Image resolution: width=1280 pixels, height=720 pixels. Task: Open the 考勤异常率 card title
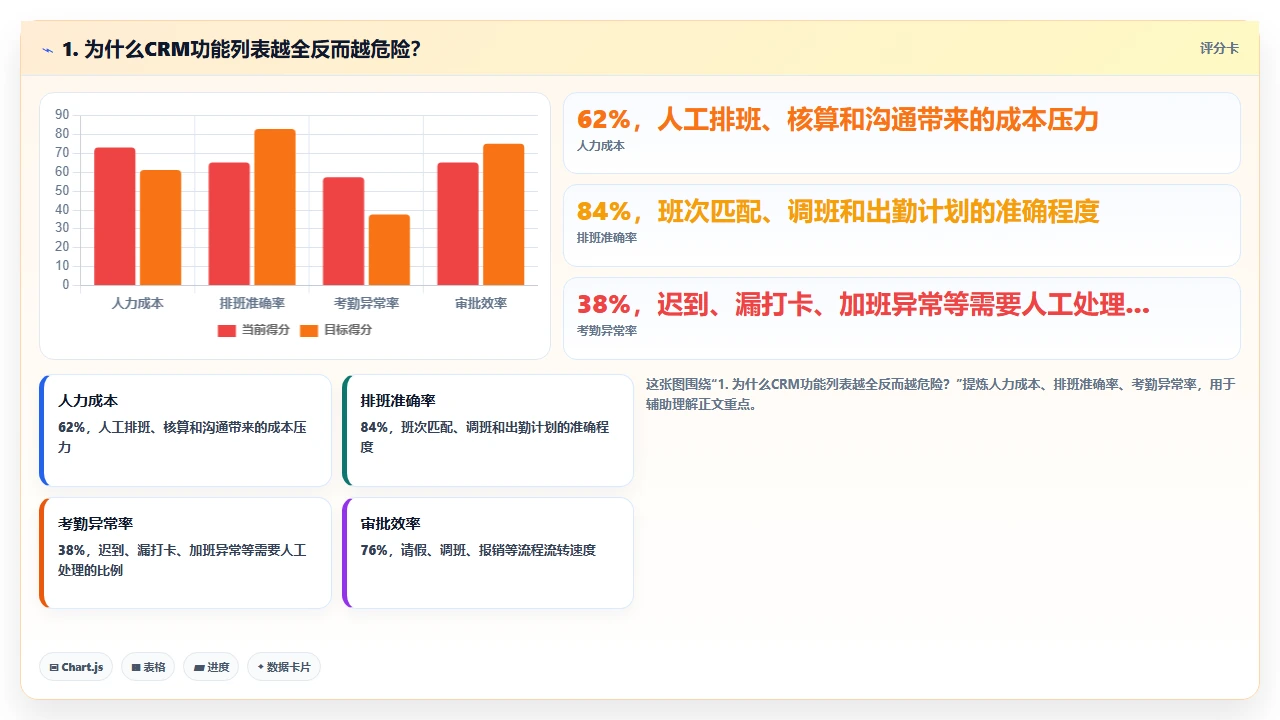point(96,524)
